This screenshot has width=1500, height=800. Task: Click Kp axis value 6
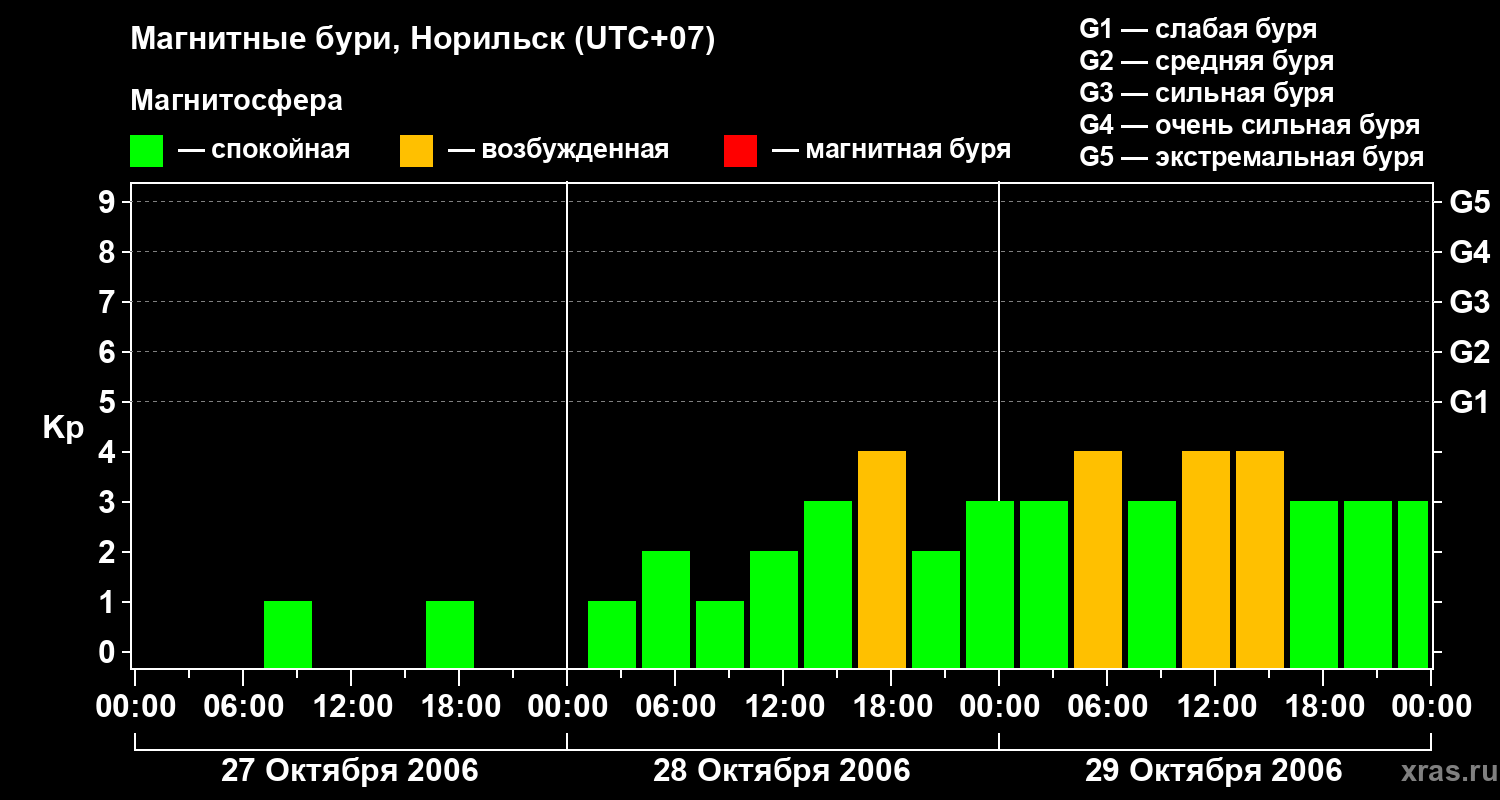coord(109,352)
